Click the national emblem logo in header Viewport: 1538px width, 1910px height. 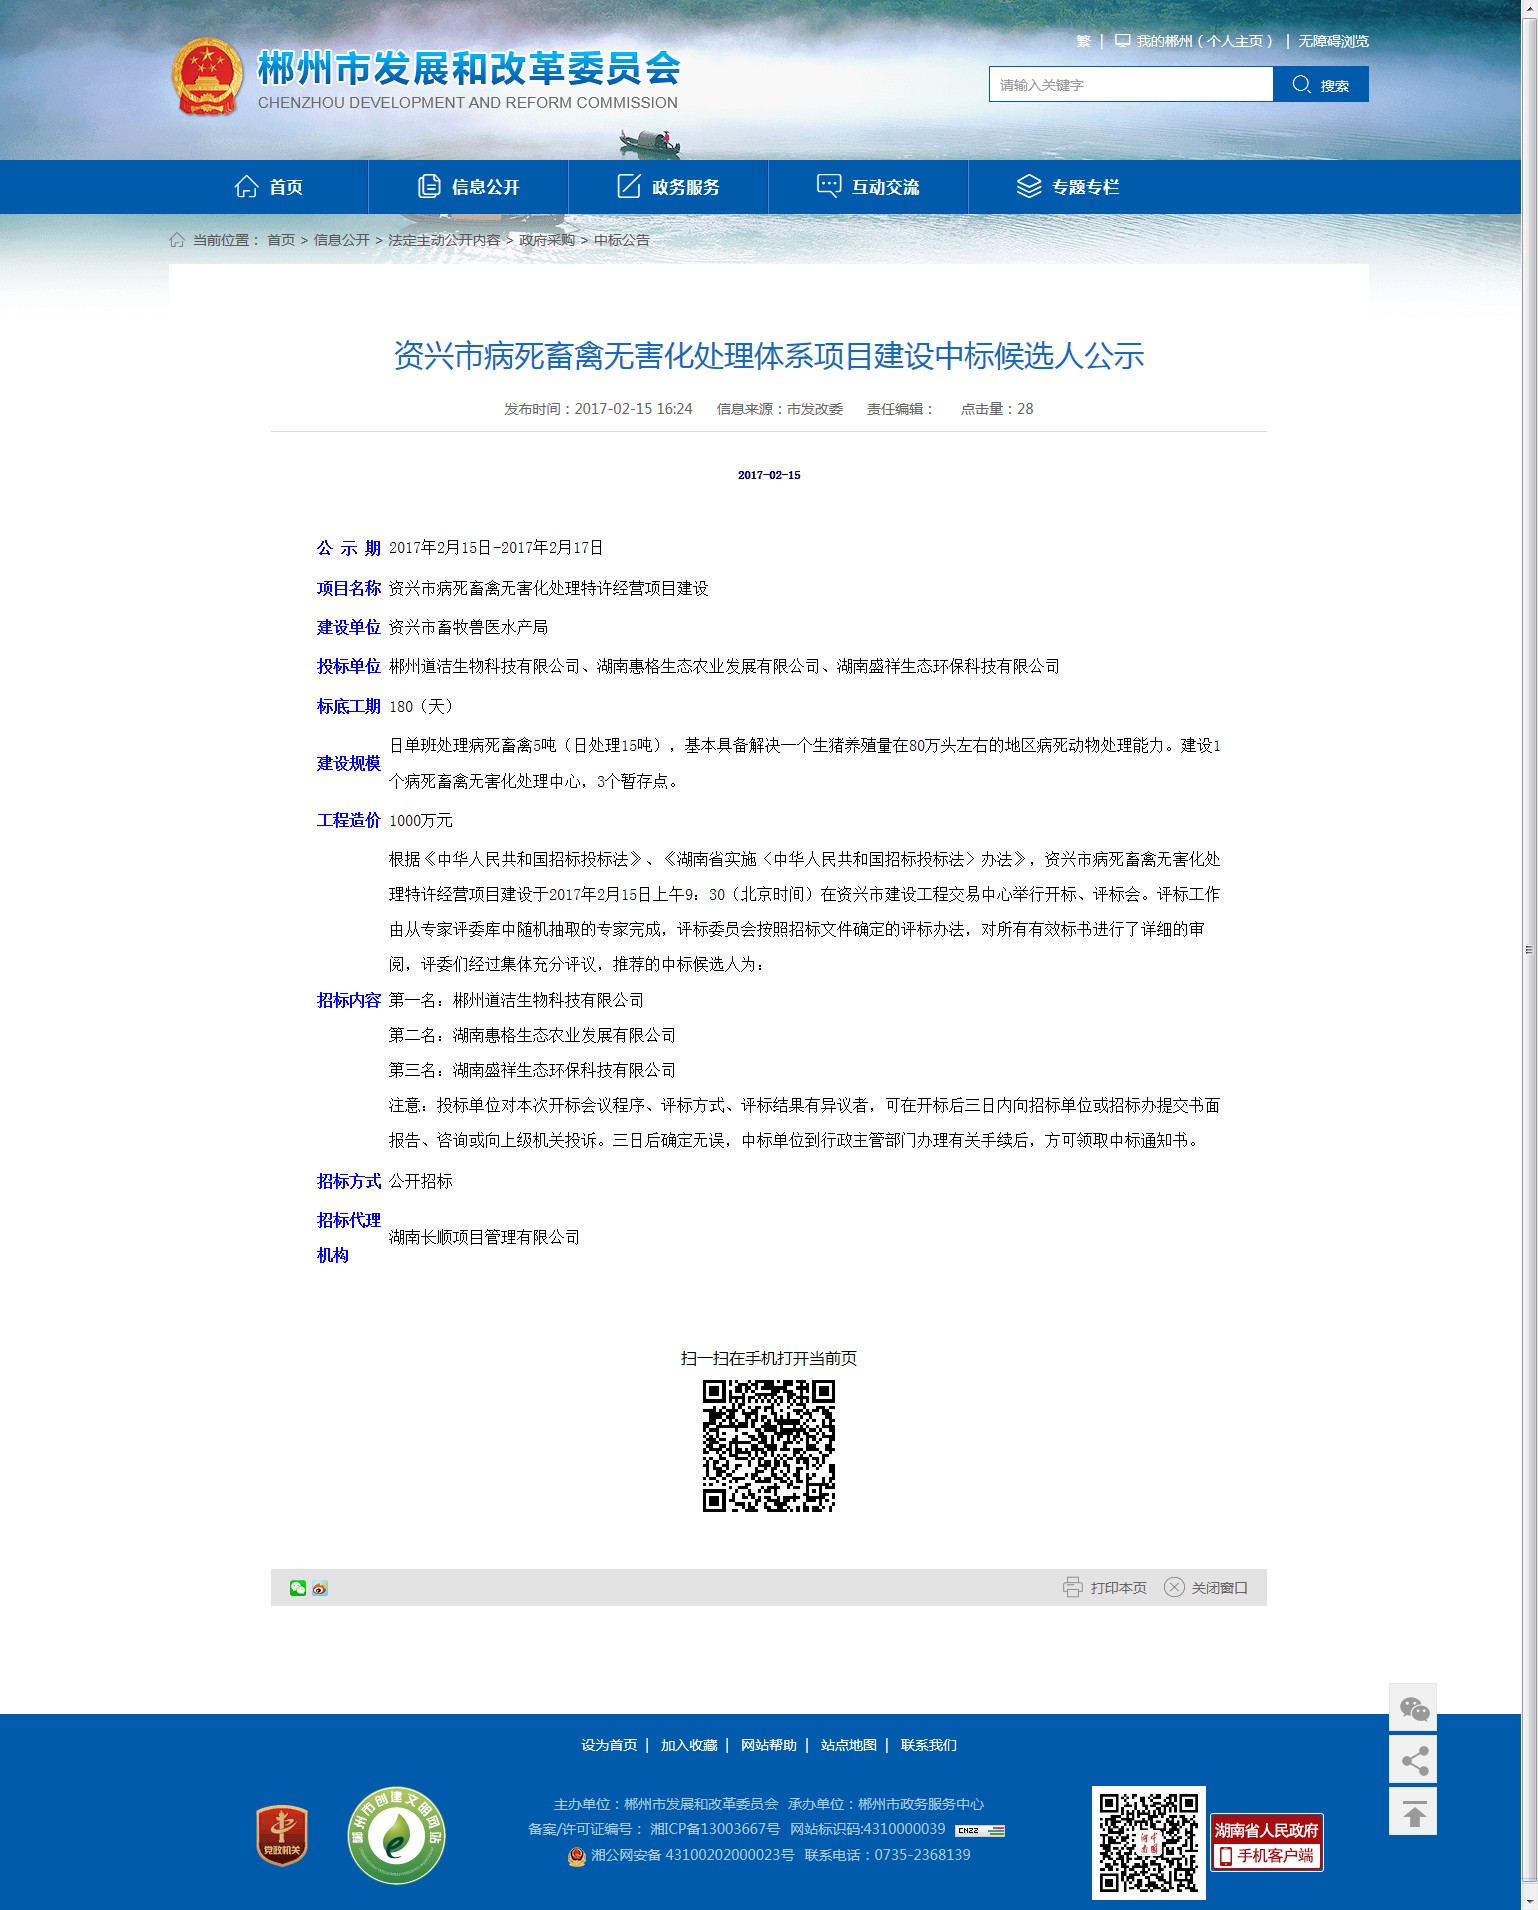(x=207, y=77)
